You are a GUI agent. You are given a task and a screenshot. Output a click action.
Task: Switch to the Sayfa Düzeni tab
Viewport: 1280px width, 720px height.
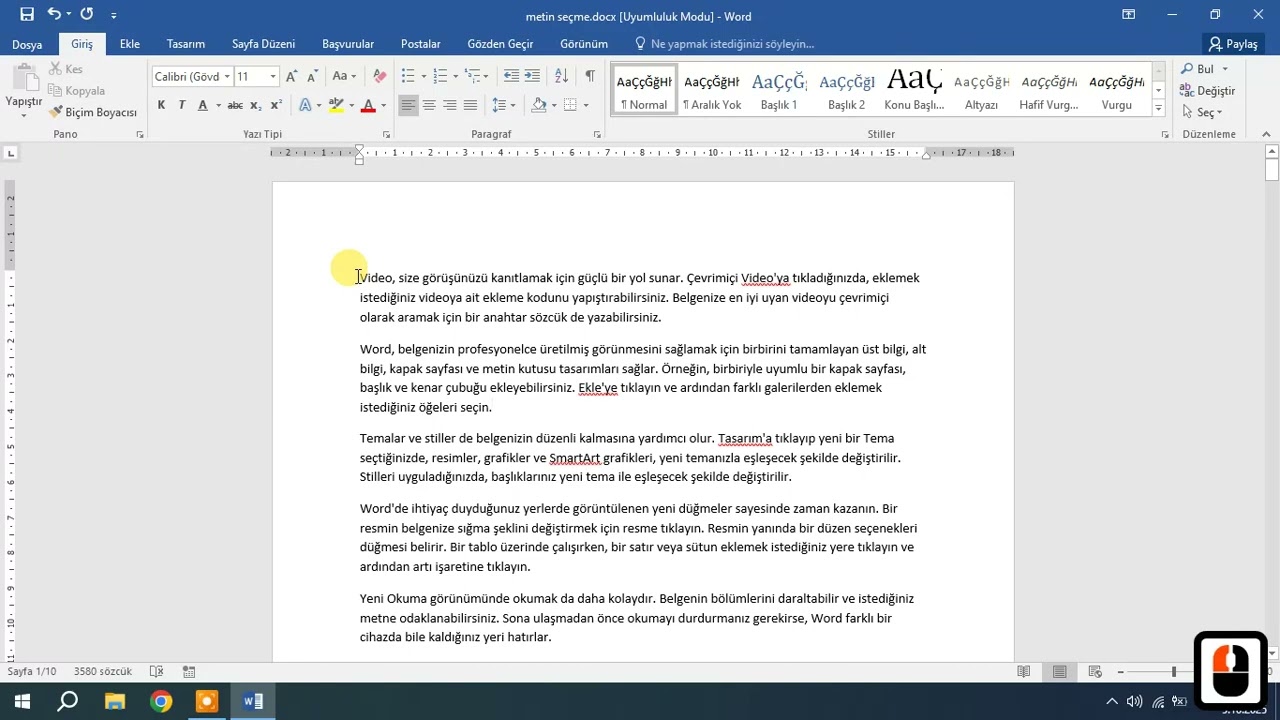point(263,44)
